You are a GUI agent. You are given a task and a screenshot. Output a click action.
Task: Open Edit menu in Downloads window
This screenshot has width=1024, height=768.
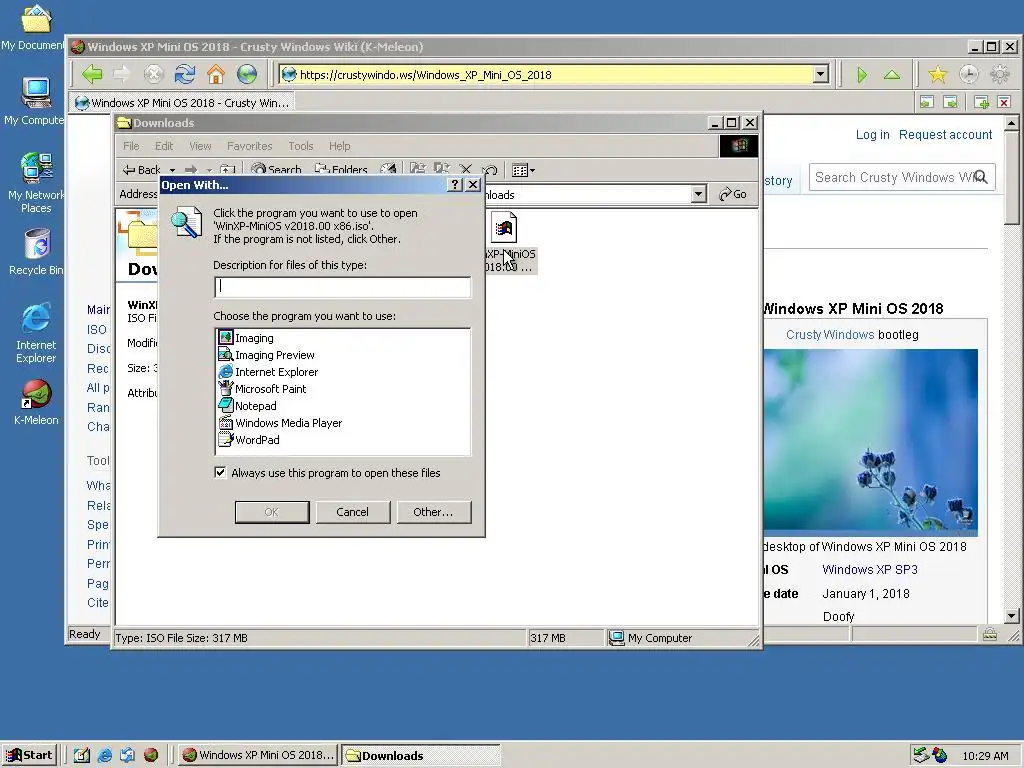(x=164, y=146)
